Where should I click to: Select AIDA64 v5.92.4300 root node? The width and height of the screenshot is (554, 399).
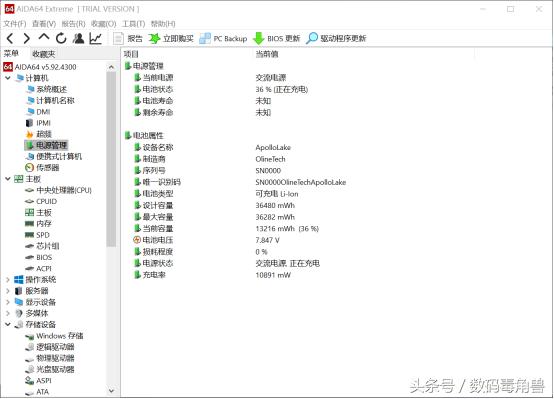pos(40,67)
